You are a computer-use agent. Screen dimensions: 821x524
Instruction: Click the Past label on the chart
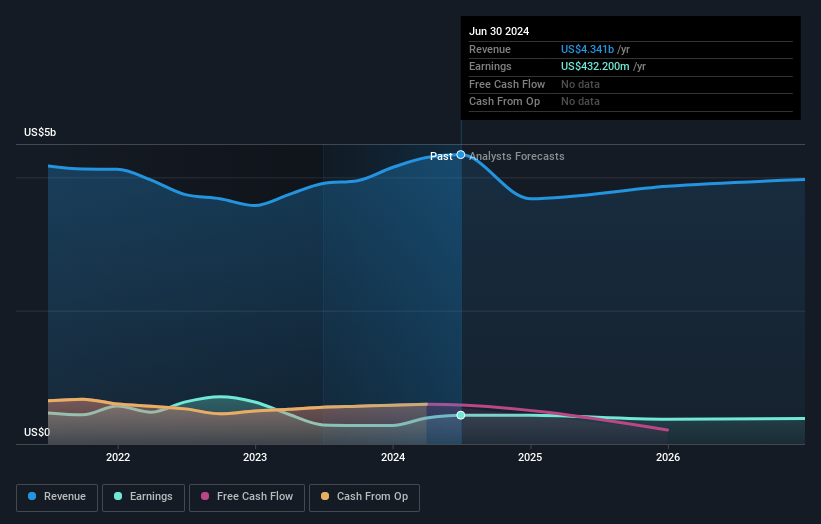pos(441,157)
